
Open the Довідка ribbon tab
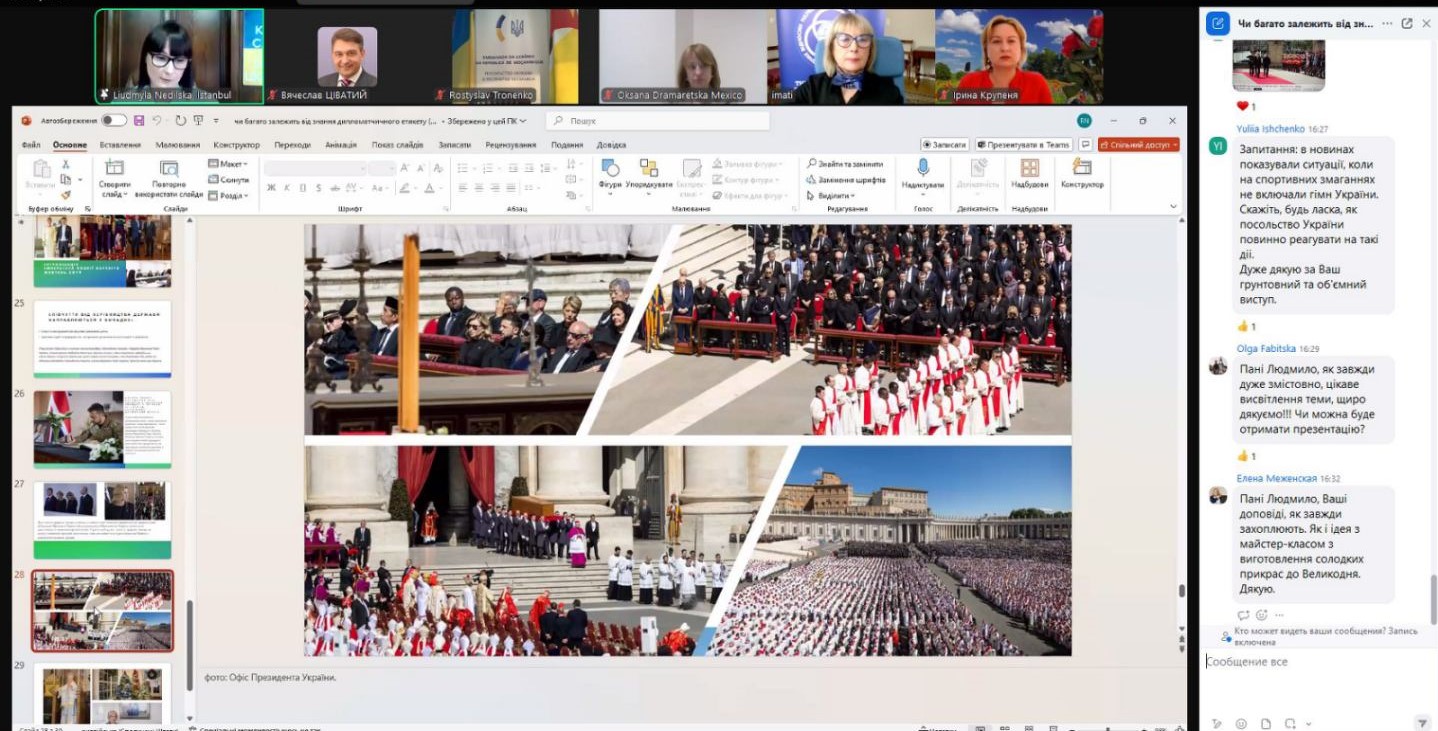point(611,145)
